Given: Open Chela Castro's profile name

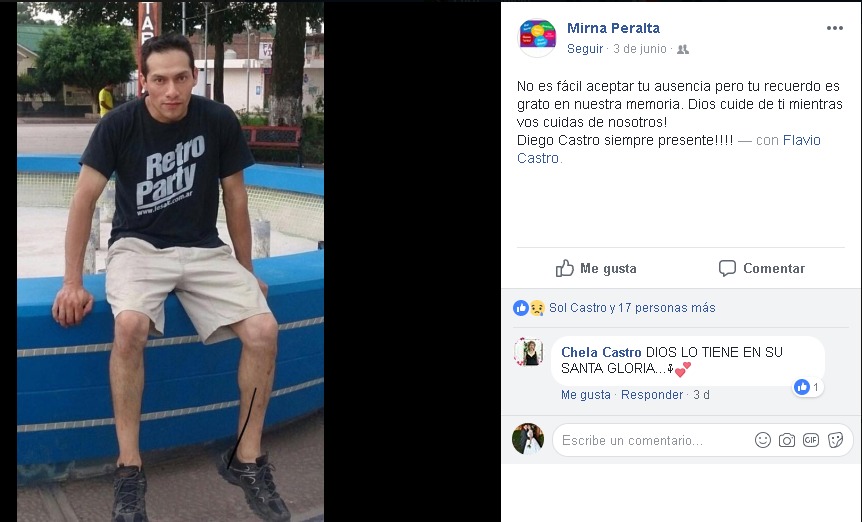Looking at the screenshot, I should click(x=601, y=352).
